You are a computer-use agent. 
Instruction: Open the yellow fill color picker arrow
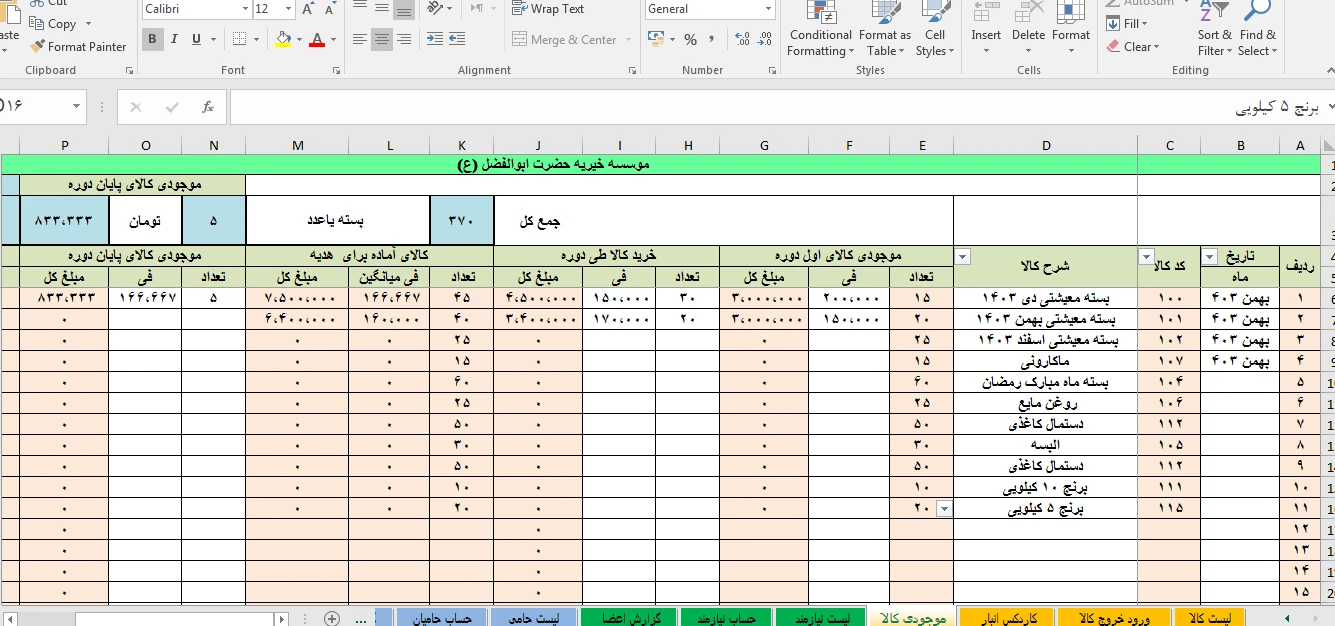299,40
